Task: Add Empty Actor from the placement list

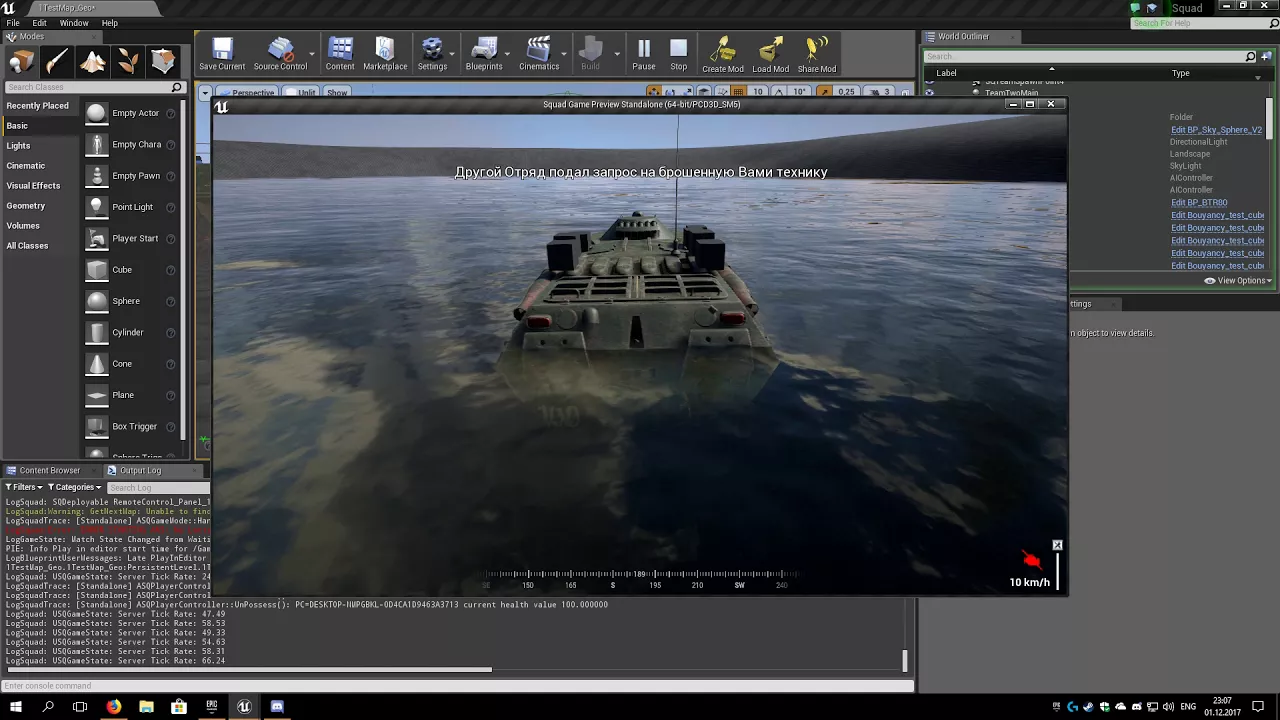Action: pos(131,113)
